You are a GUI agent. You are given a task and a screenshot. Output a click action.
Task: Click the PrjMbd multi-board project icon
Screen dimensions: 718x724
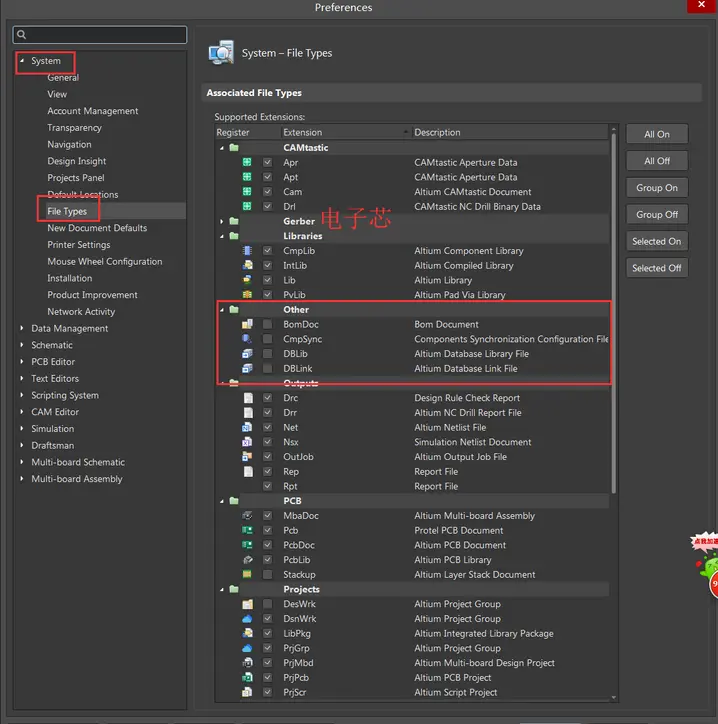click(x=247, y=663)
